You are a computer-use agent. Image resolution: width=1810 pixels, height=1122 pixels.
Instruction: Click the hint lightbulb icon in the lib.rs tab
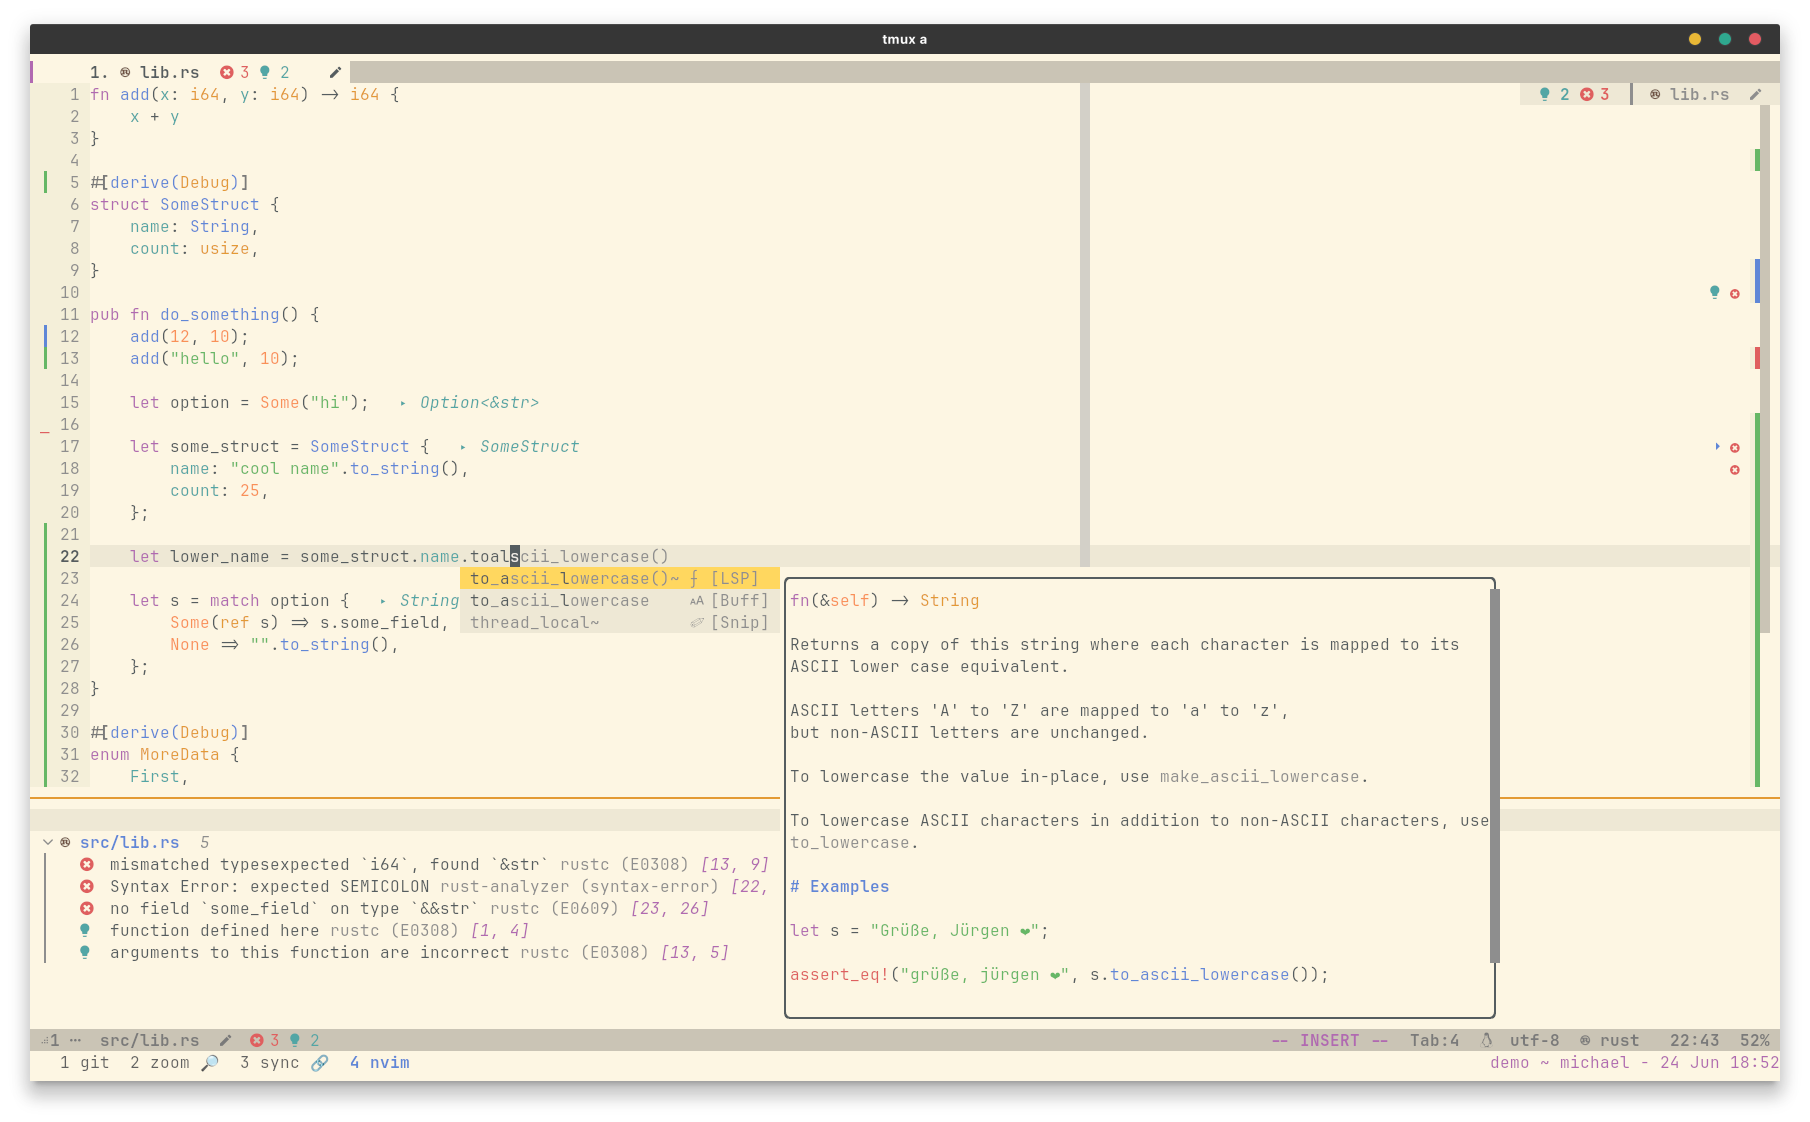coord(265,72)
